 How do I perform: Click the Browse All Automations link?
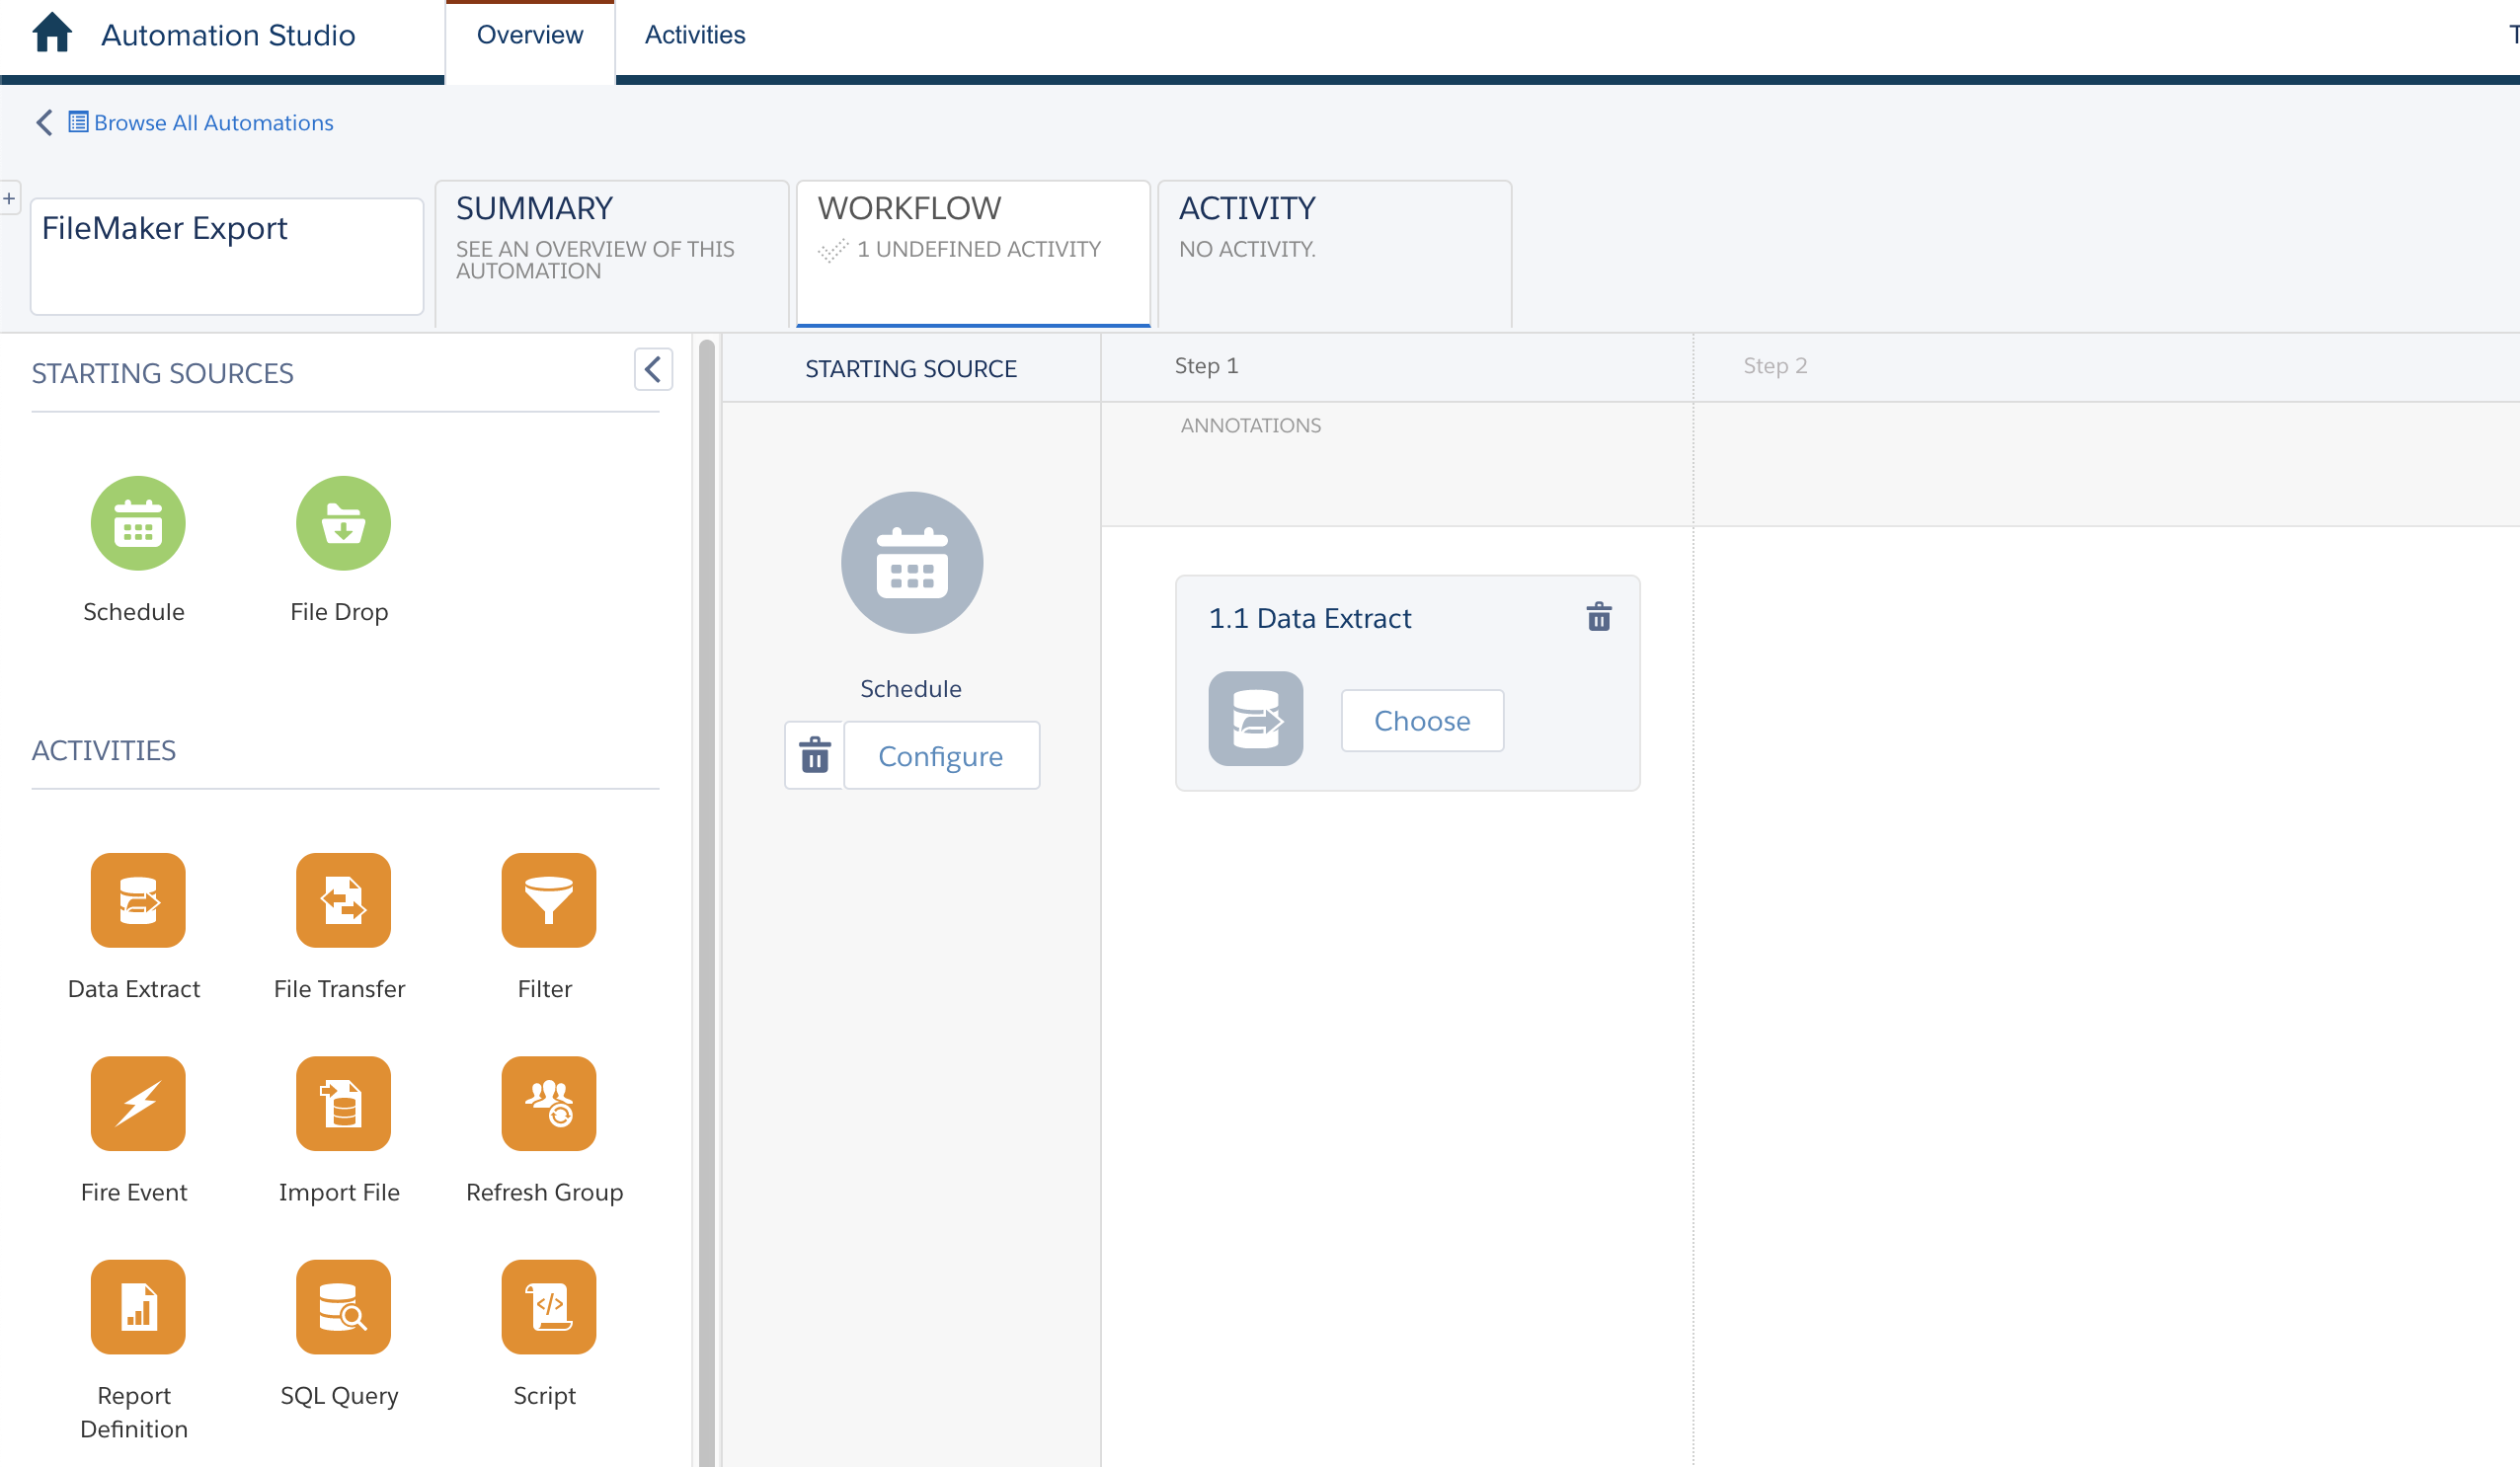click(215, 122)
